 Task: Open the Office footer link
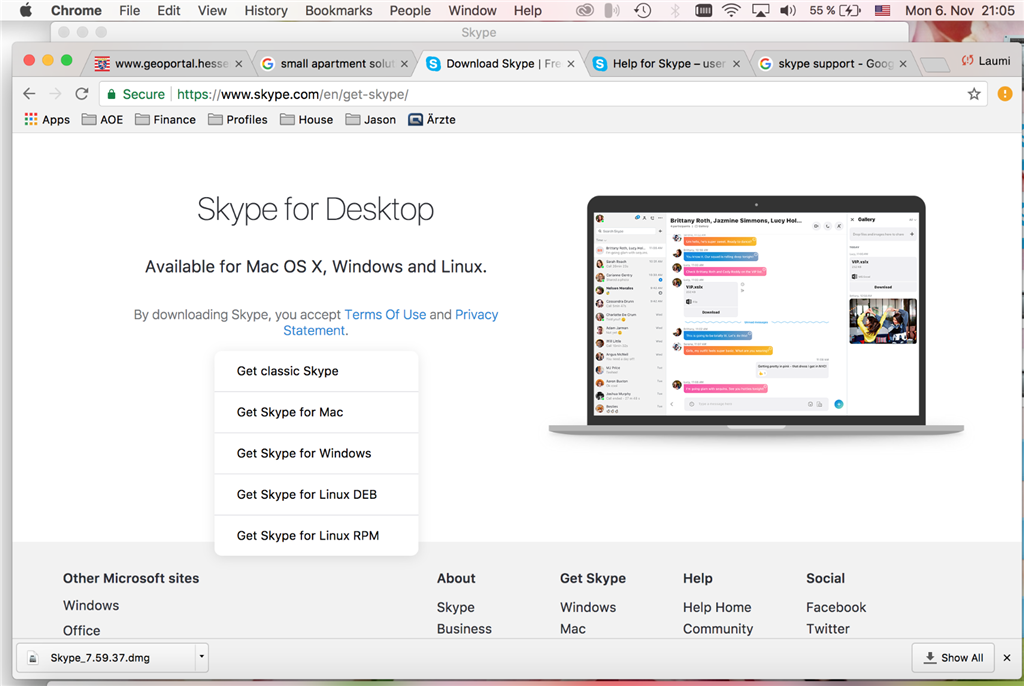click(x=82, y=630)
